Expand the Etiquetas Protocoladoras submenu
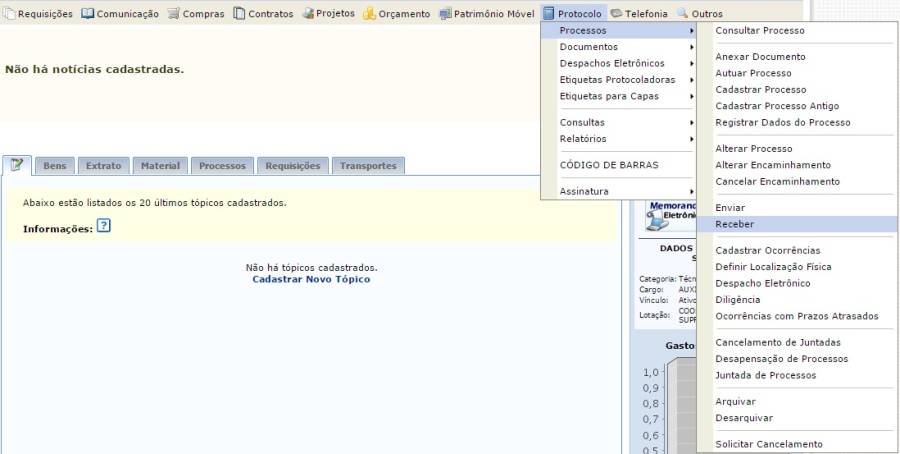This screenshot has width=900, height=454. (618, 80)
